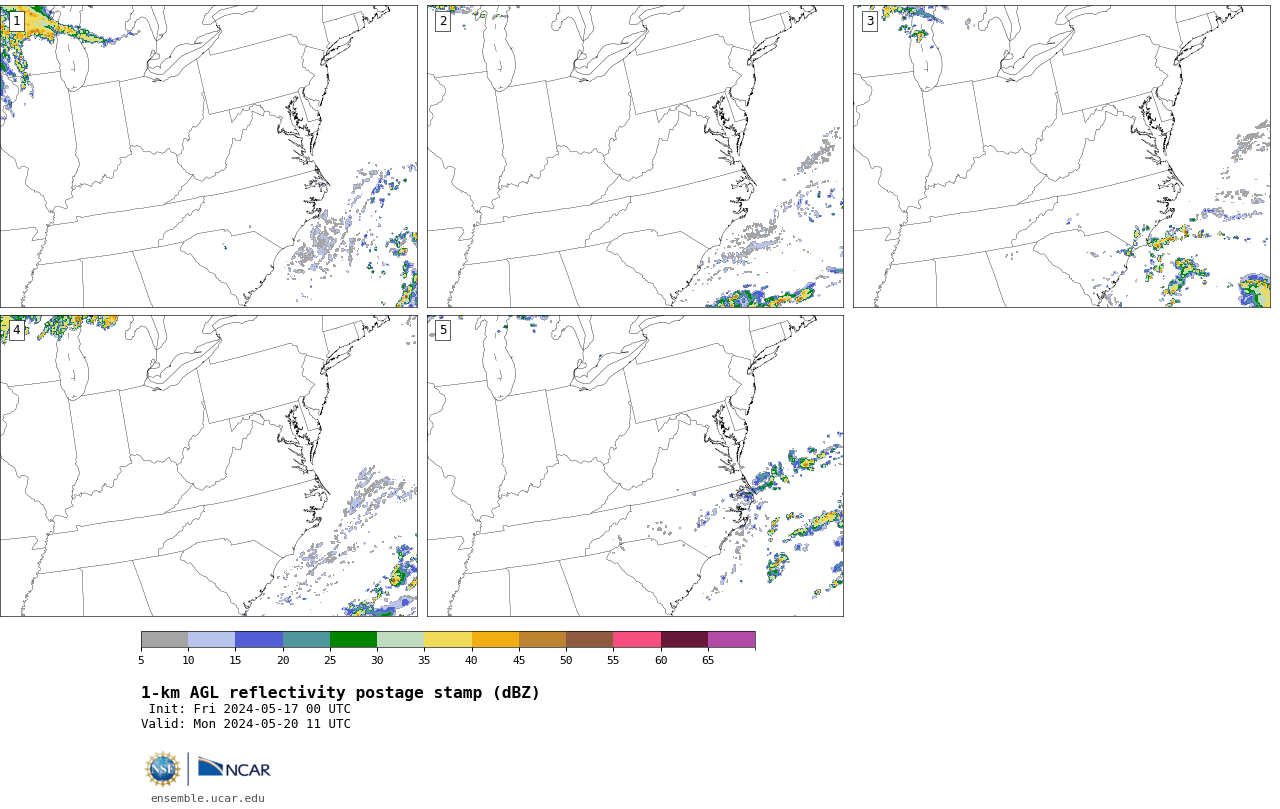Open ensemble member 4 map thumbnail

click(x=209, y=466)
